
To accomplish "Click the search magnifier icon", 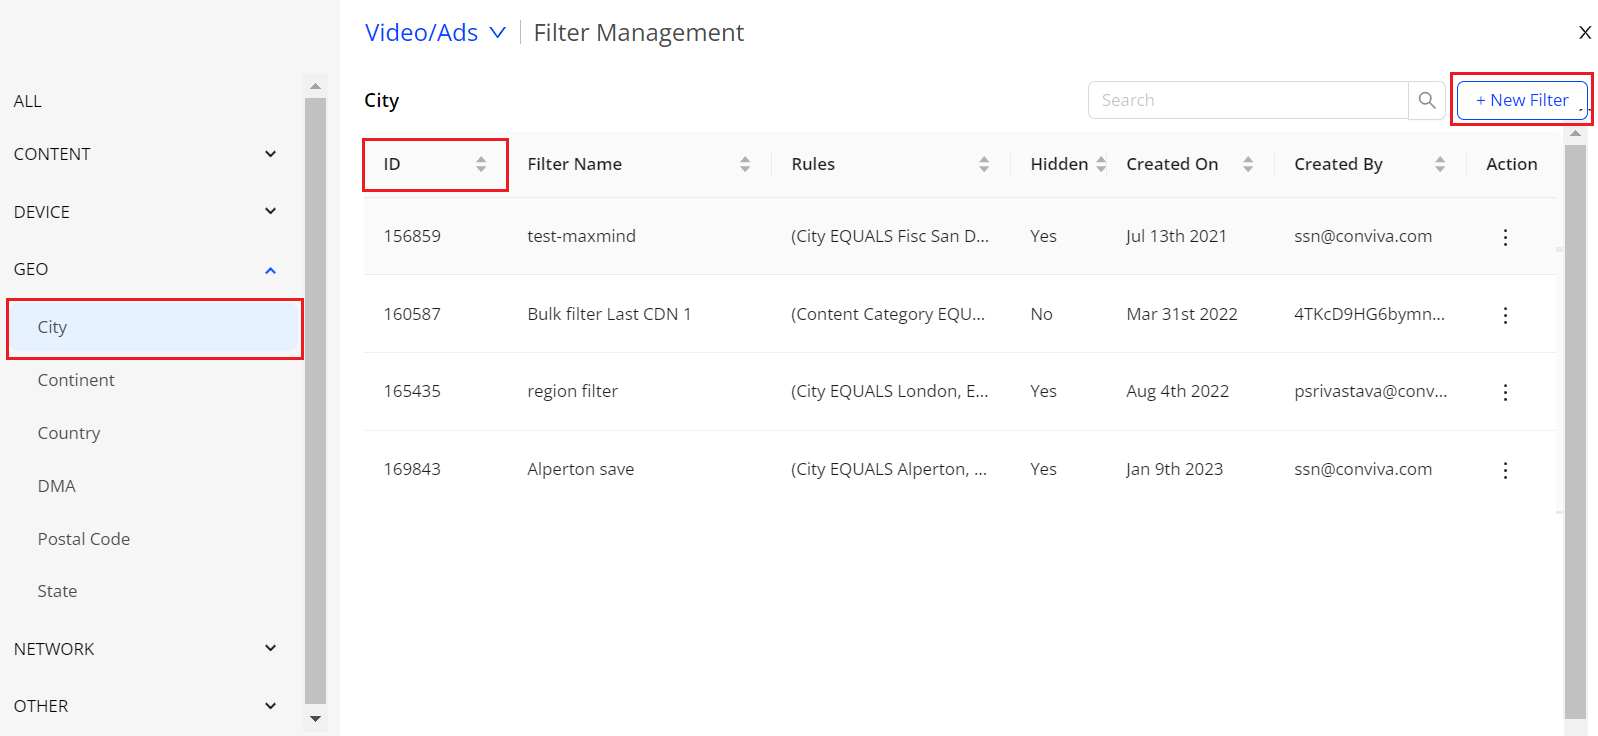I will tap(1427, 100).
